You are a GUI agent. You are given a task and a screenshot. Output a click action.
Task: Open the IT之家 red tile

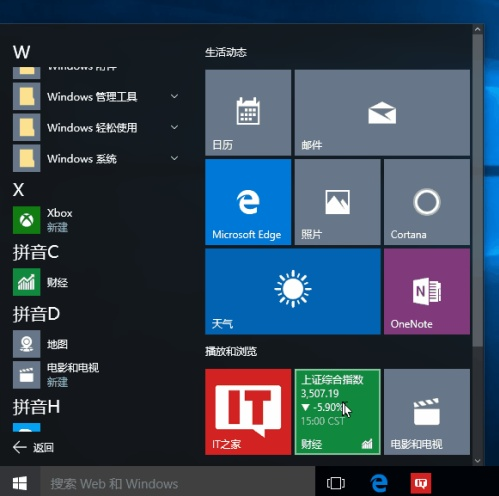(248, 412)
